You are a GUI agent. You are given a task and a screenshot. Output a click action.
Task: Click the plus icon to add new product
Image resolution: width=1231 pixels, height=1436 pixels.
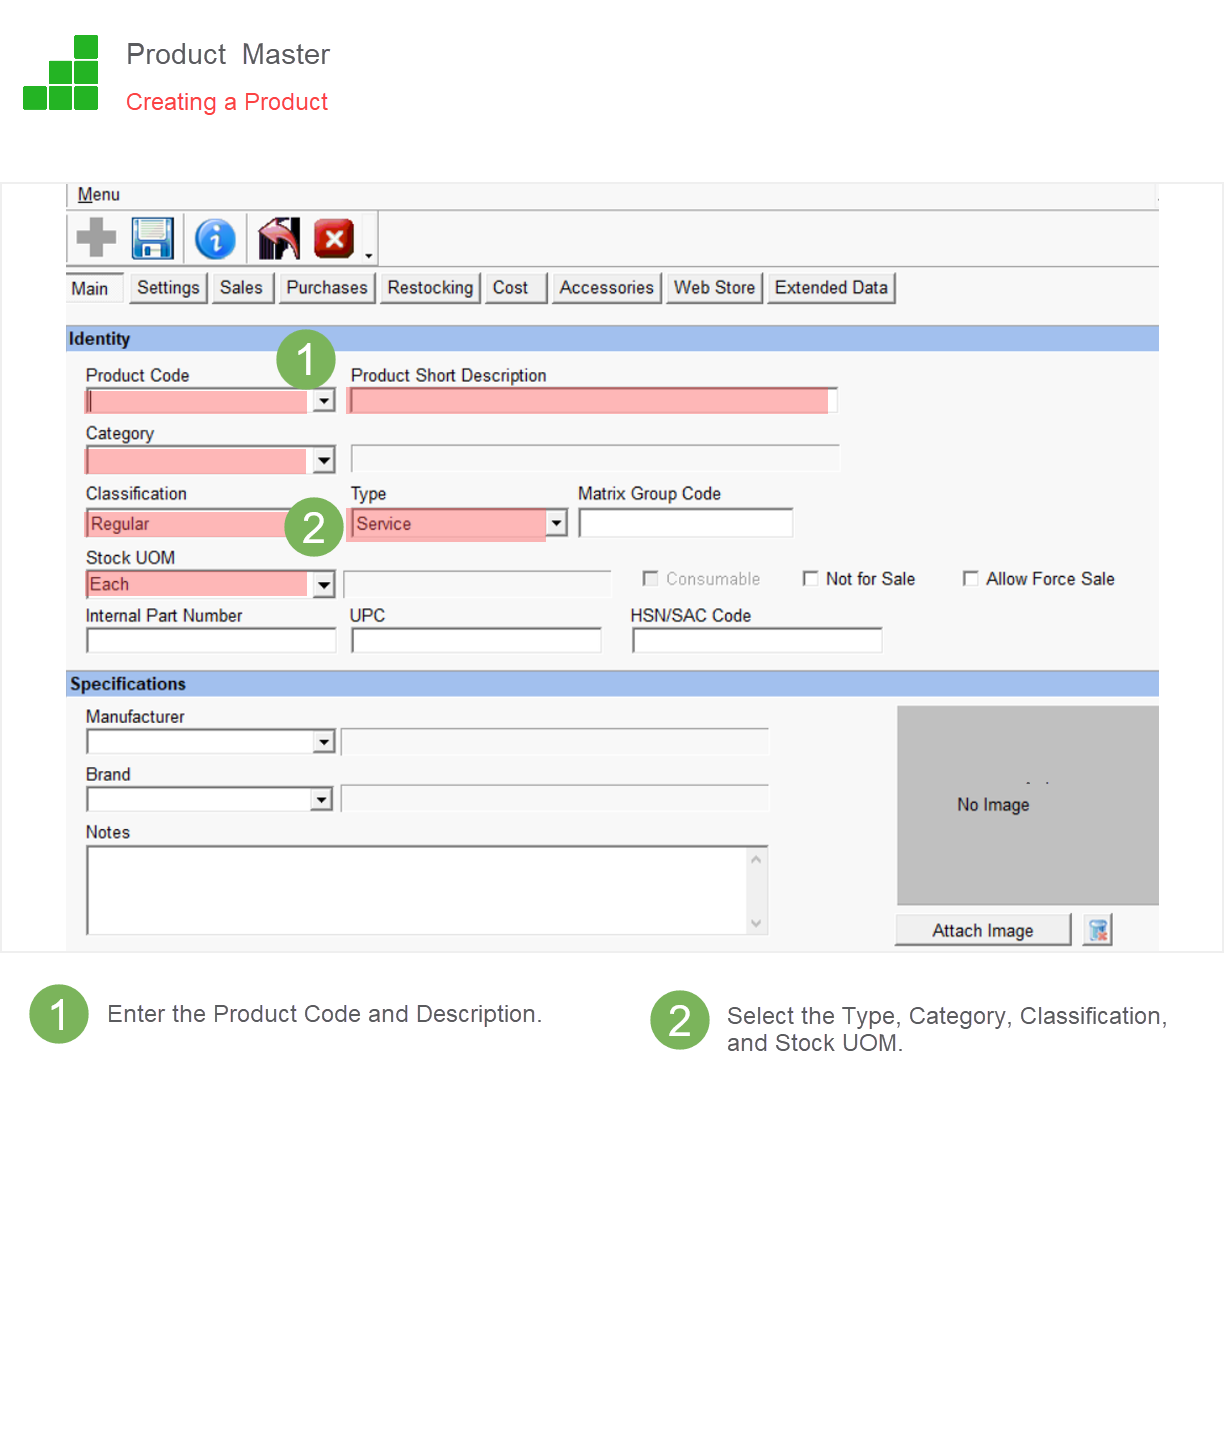[x=96, y=238]
